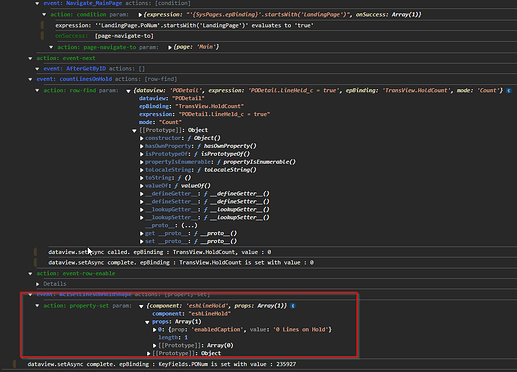This screenshot has height=372, width=517.
Task: Expand the constructor function entry
Action: point(142,138)
